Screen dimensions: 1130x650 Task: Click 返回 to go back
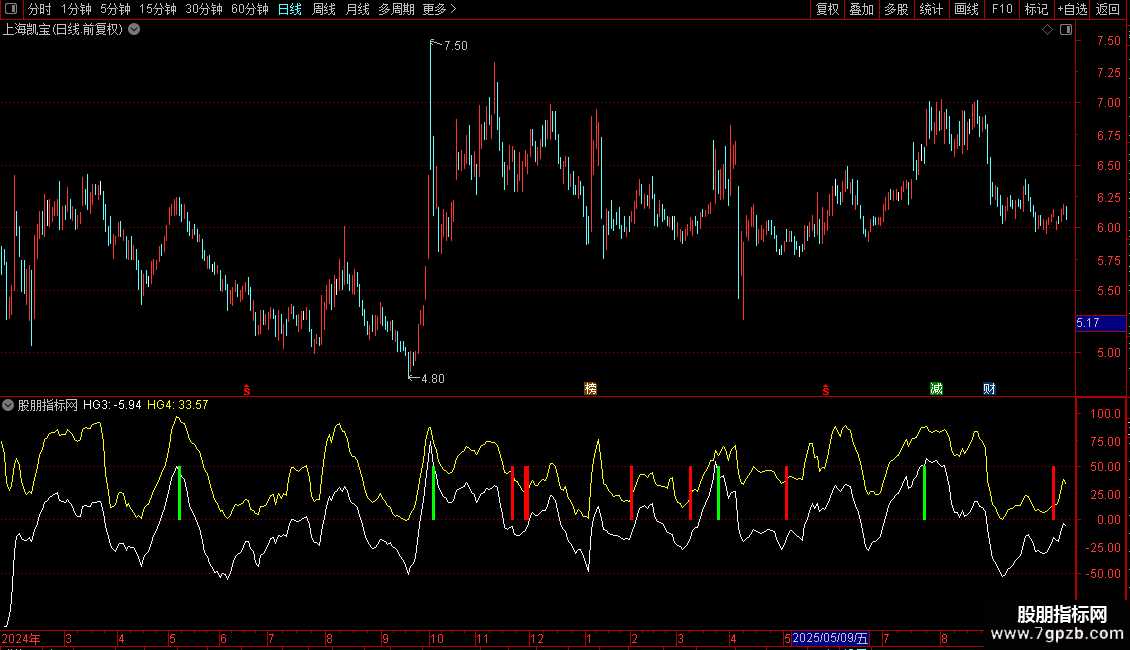click(1108, 9)
